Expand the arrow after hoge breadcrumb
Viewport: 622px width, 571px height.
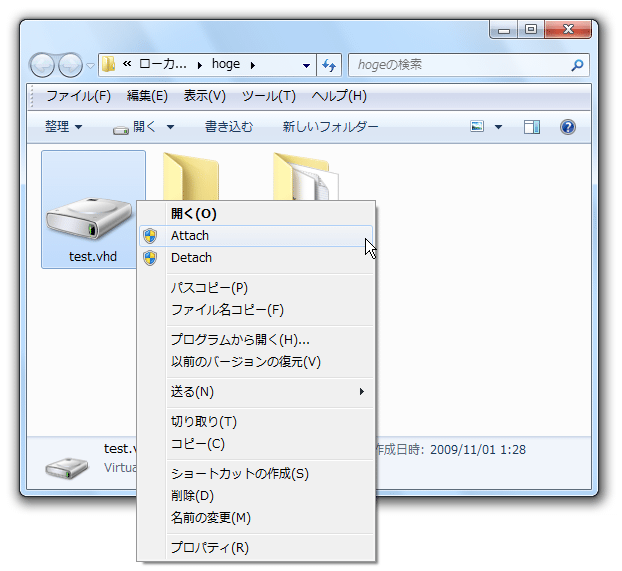[x=253, y=65]
